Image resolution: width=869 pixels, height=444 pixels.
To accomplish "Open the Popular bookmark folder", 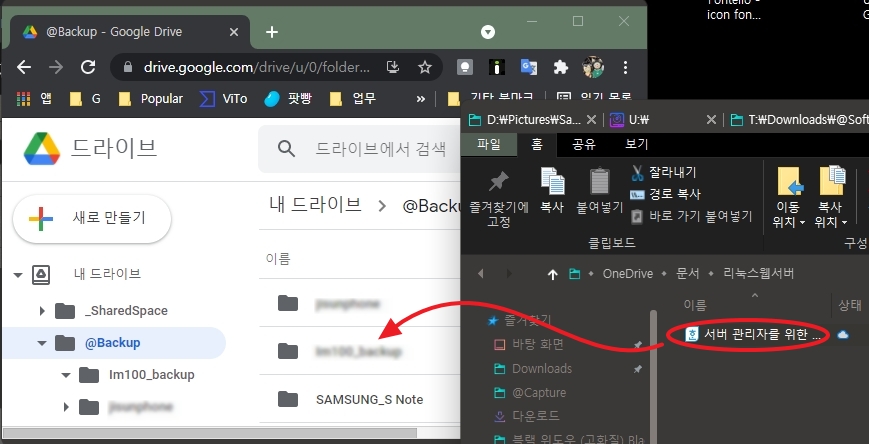I will pos(151,99).
